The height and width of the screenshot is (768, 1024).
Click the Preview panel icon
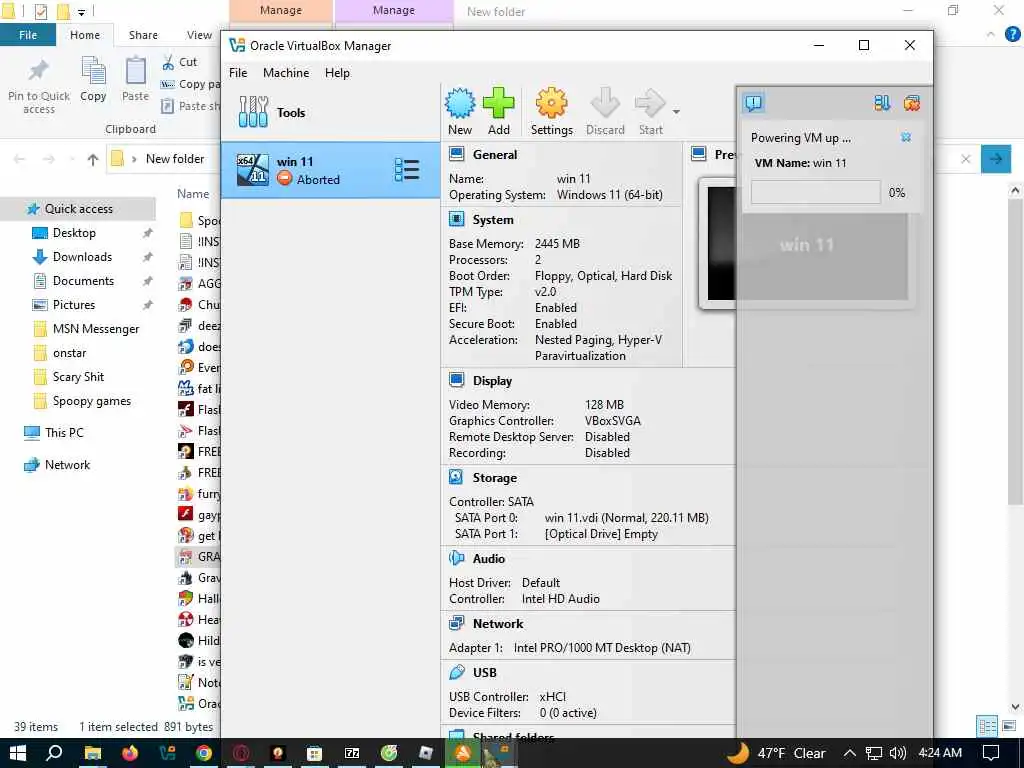[x=699, y=154]
